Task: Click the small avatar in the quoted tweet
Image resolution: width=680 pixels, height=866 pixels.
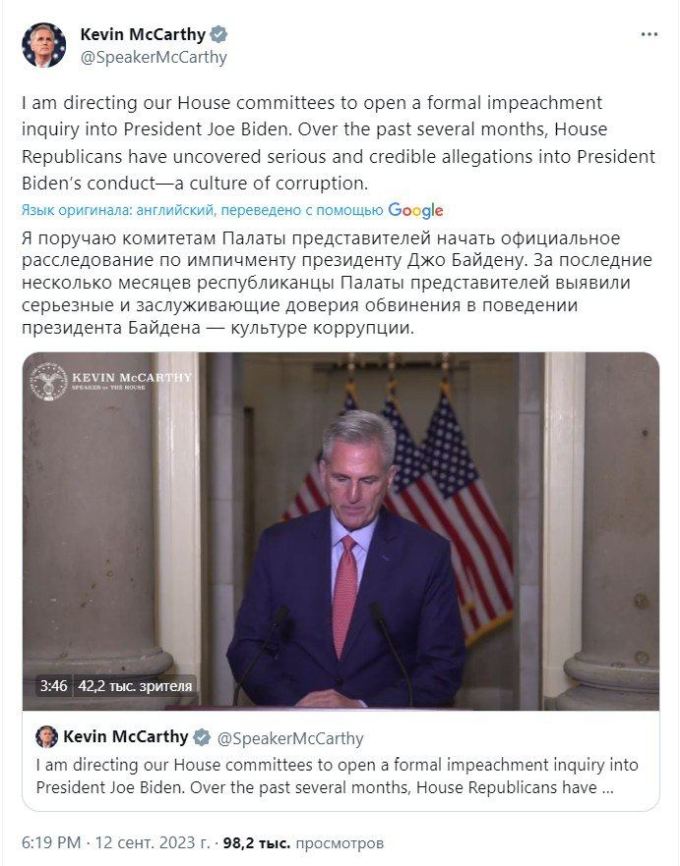Action: (x=46, y=737)
